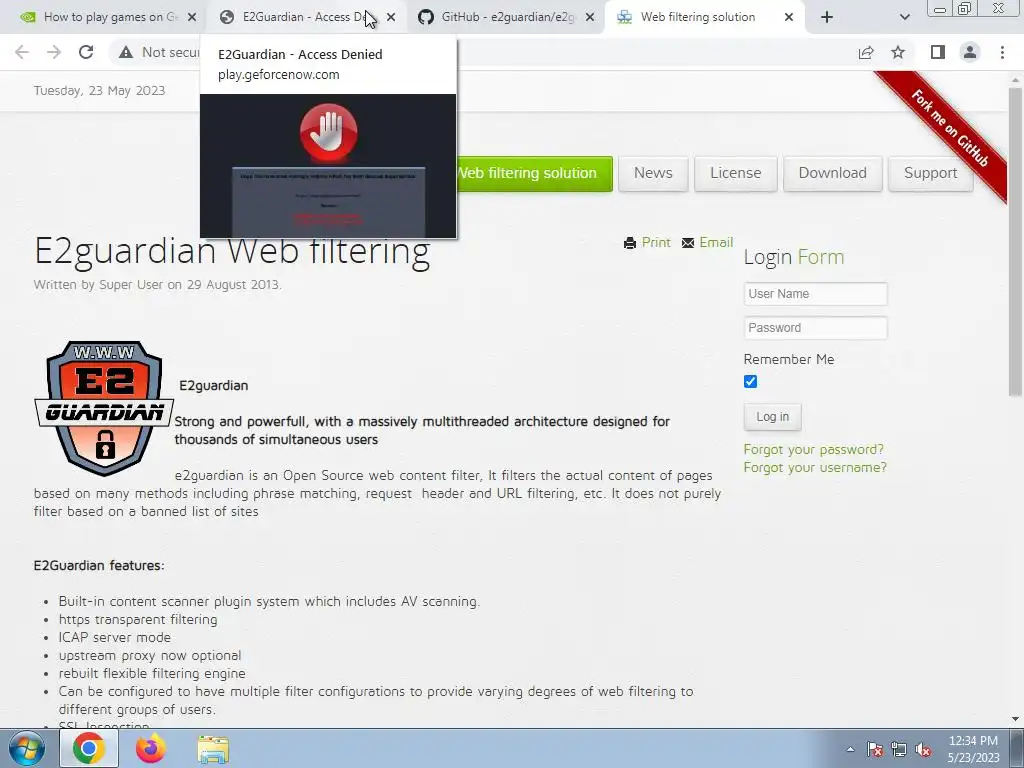The height and width of the screenshot is (768, 1024).
Task: Focus the User Name field
Action: [x=815, y=294]
